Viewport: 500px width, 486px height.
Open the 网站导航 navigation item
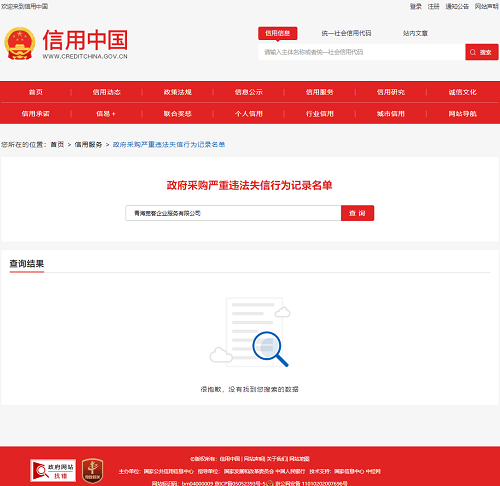tap(462, 114)
